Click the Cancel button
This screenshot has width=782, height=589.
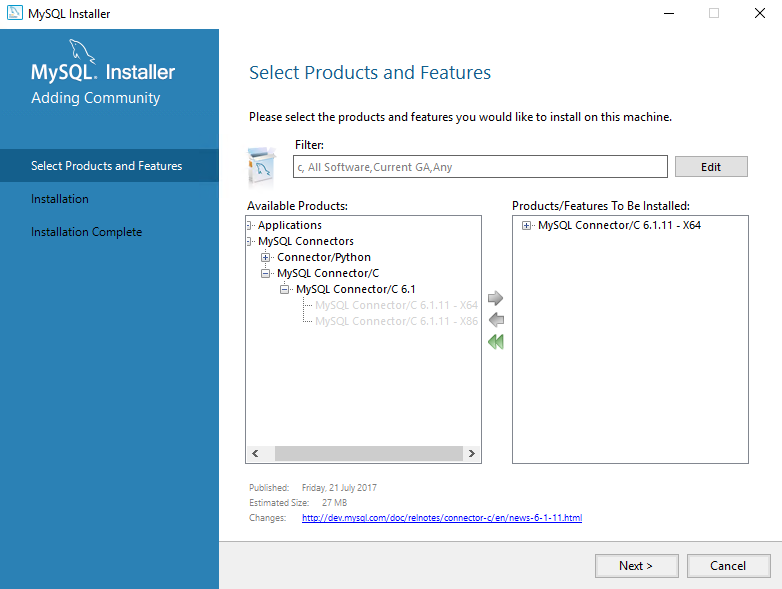[x=728, y=566]
